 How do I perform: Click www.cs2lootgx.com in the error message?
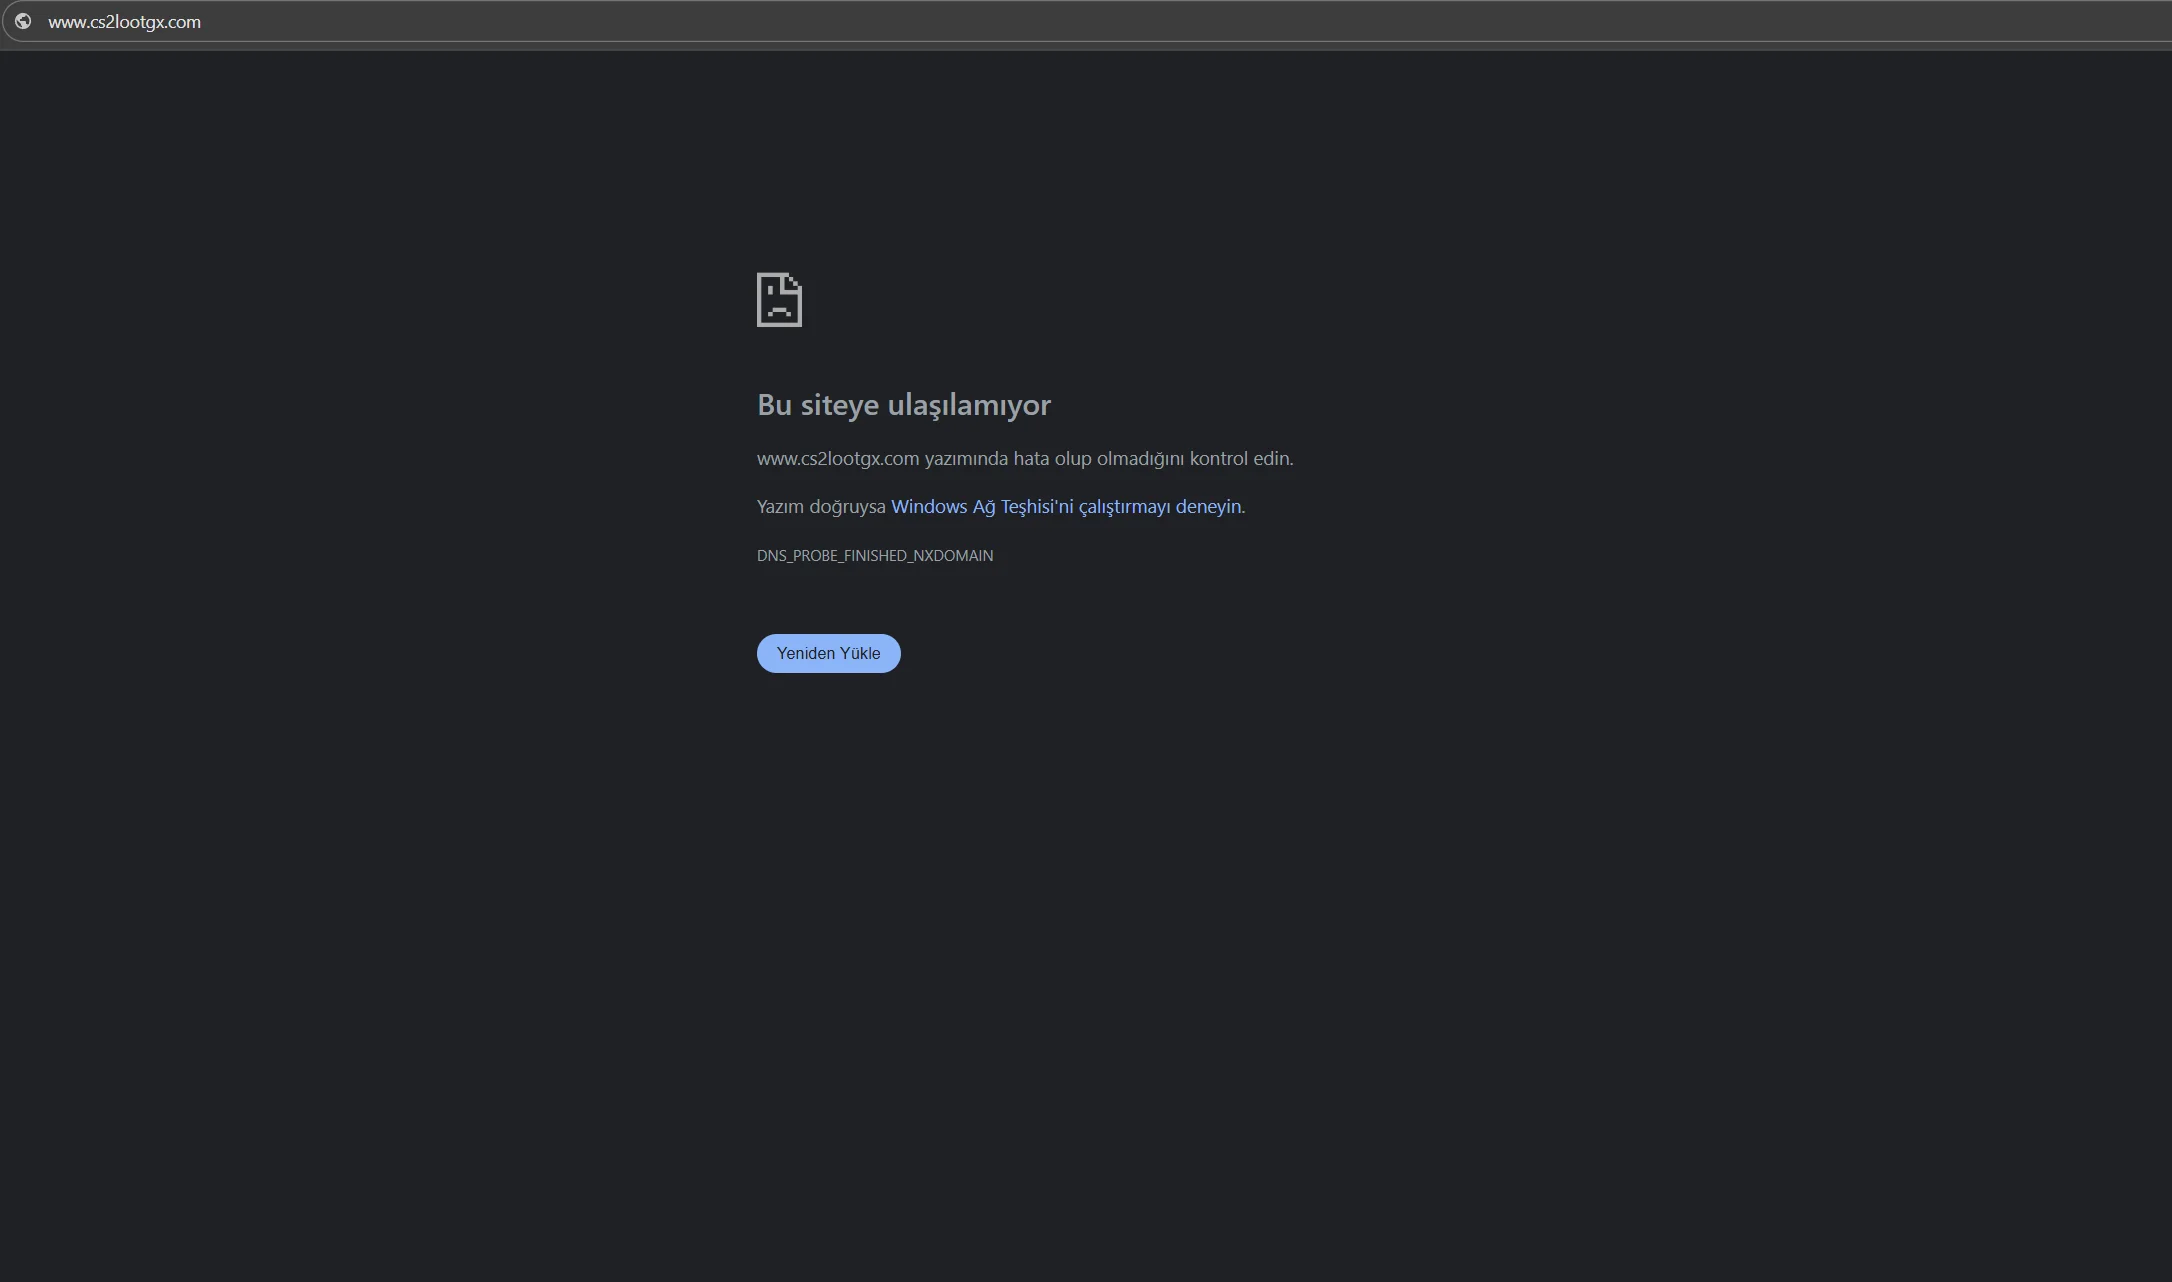coord(837,459)
